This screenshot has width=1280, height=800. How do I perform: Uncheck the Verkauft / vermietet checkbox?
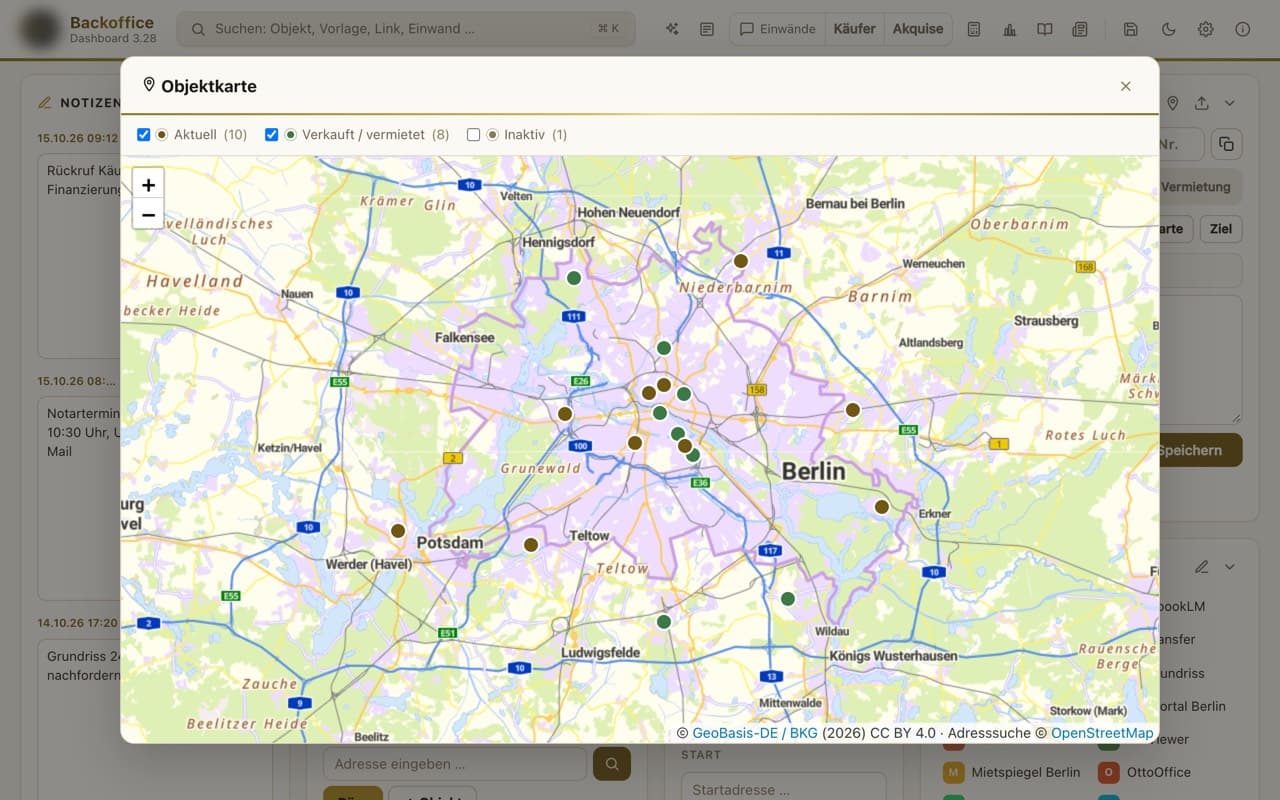click(x=271, y=134)
